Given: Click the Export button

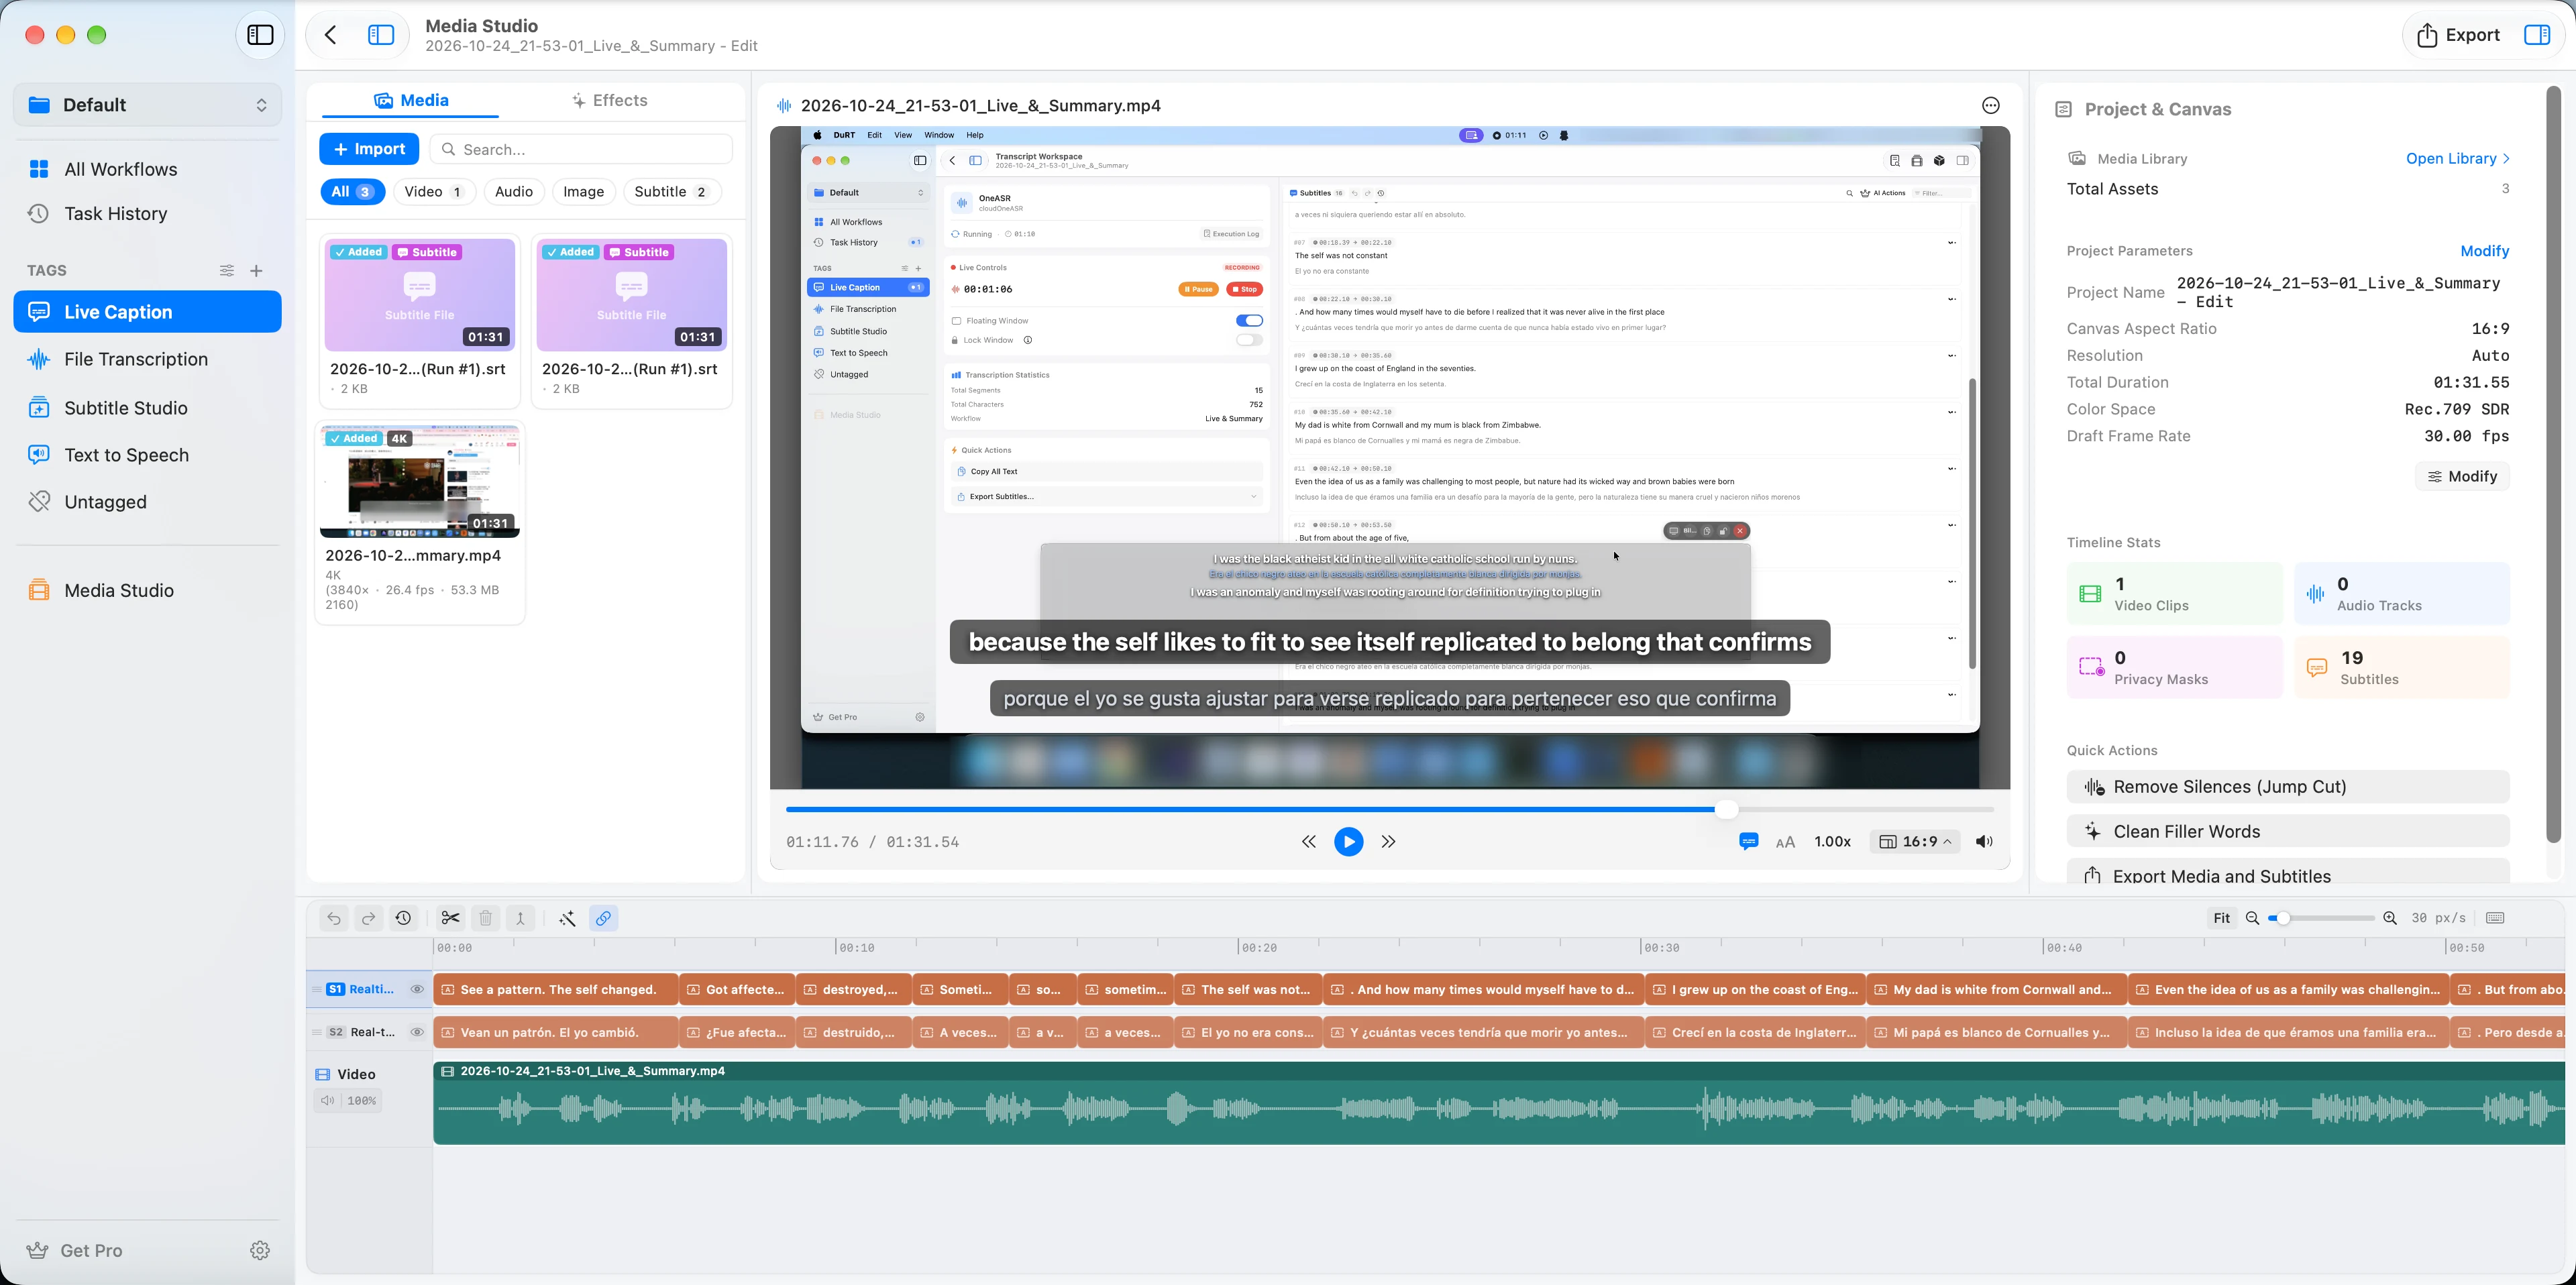Looking at the screenshot, I should tap(2458, 35).
